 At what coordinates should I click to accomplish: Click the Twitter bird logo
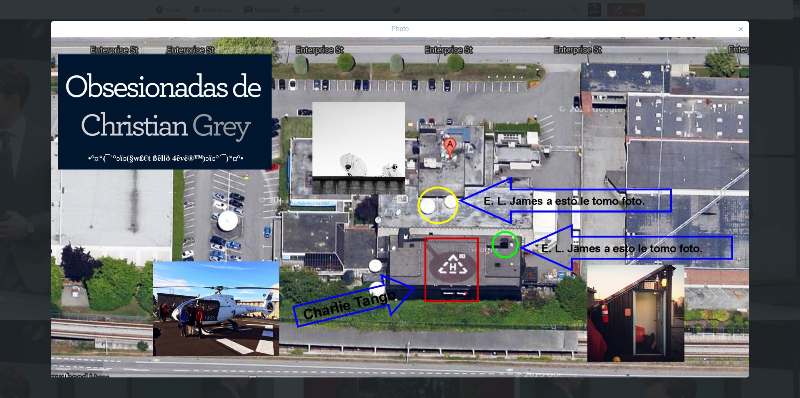[396, 10]
